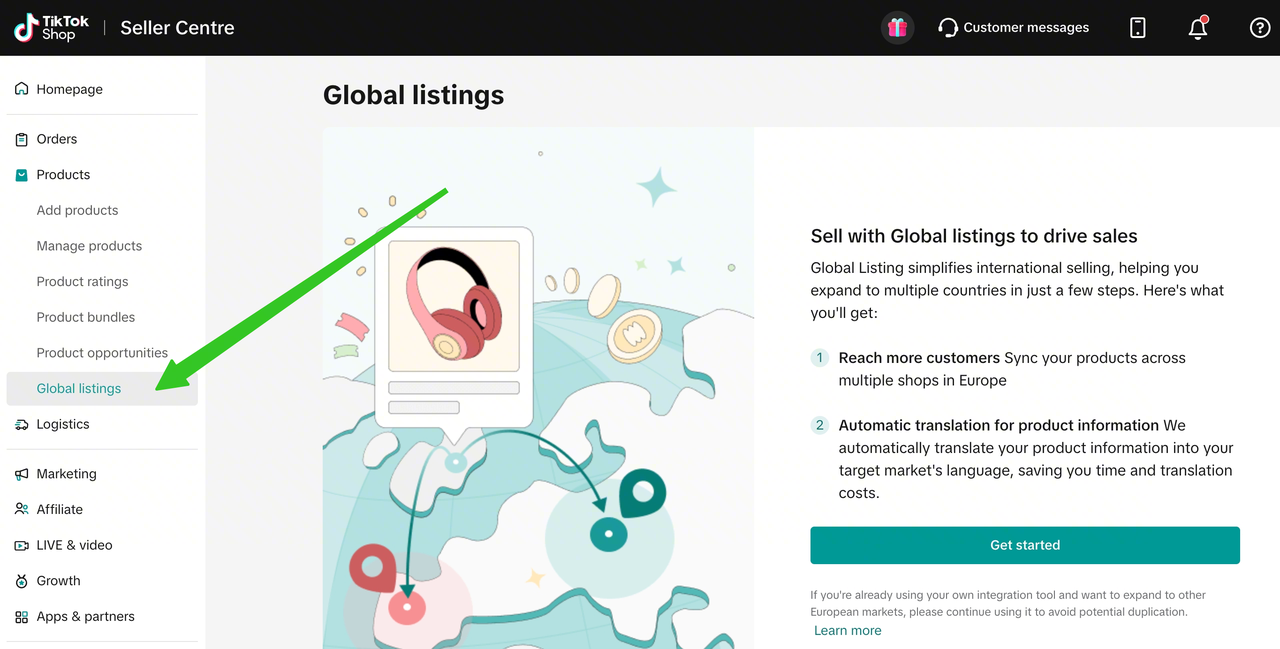
Task: Click the Global listings page heading
Action: click(x=413, y=95)
